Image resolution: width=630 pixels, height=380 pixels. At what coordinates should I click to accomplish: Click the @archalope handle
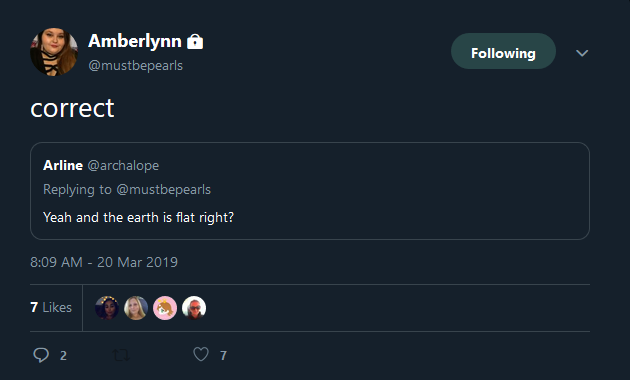123,165
